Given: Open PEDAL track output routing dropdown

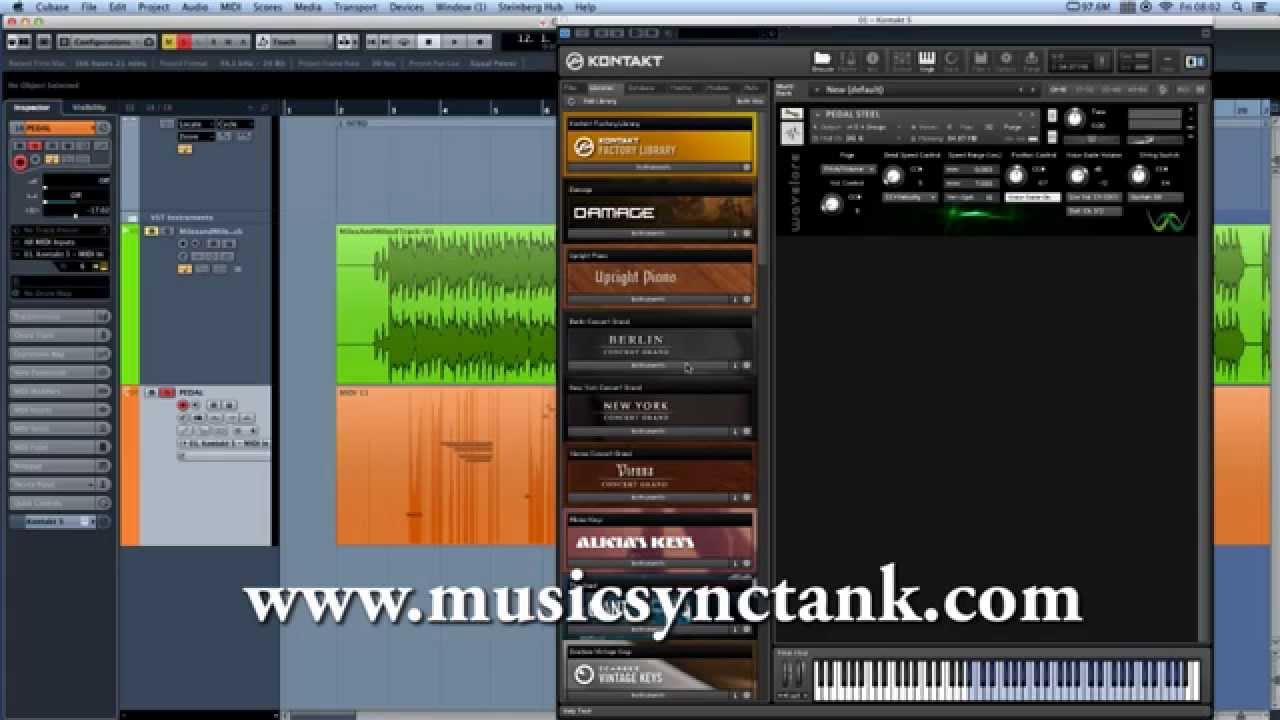Looking at the screenshot, I should click(x=223, y=443).
